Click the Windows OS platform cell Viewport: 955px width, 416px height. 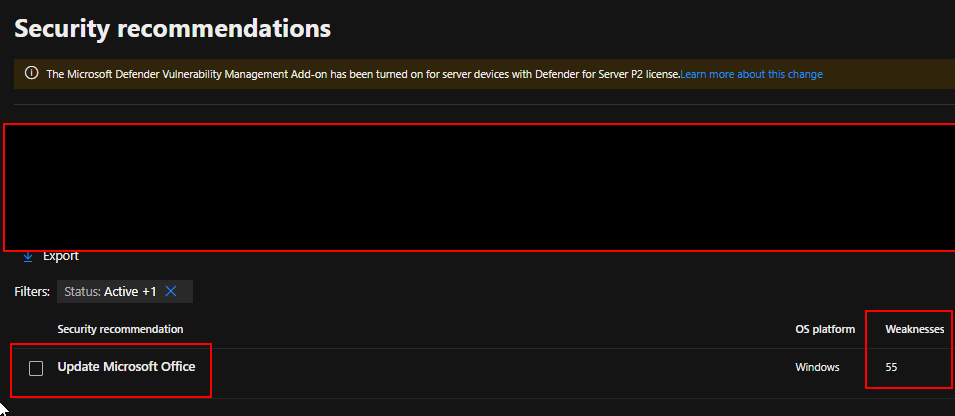tap(817, 367)
